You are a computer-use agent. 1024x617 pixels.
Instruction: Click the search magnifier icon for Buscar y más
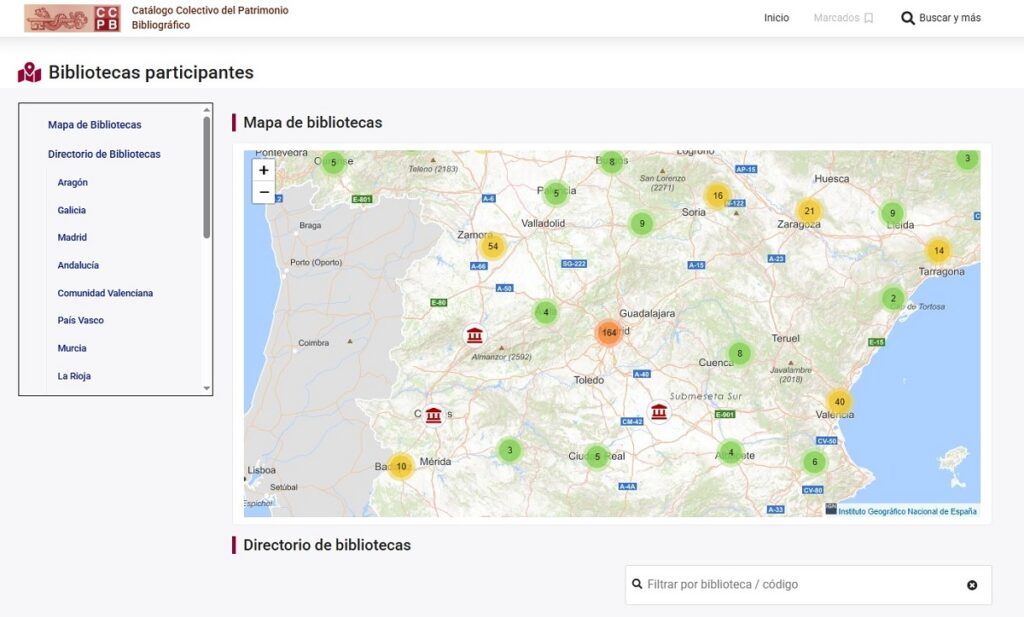[907, 17]
